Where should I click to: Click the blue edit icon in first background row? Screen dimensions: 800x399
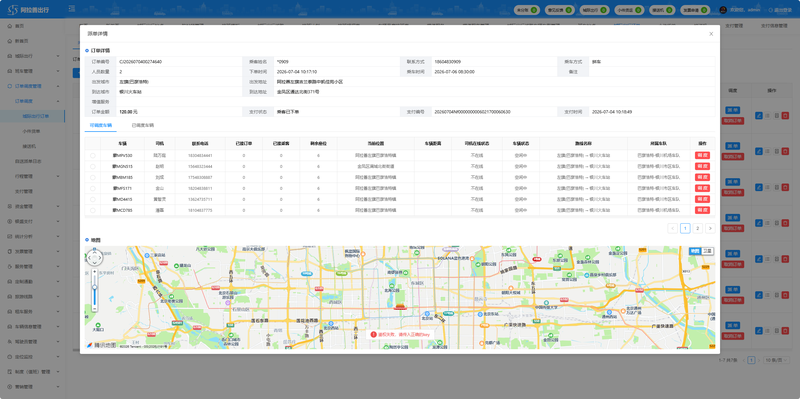tap(759, 116)
